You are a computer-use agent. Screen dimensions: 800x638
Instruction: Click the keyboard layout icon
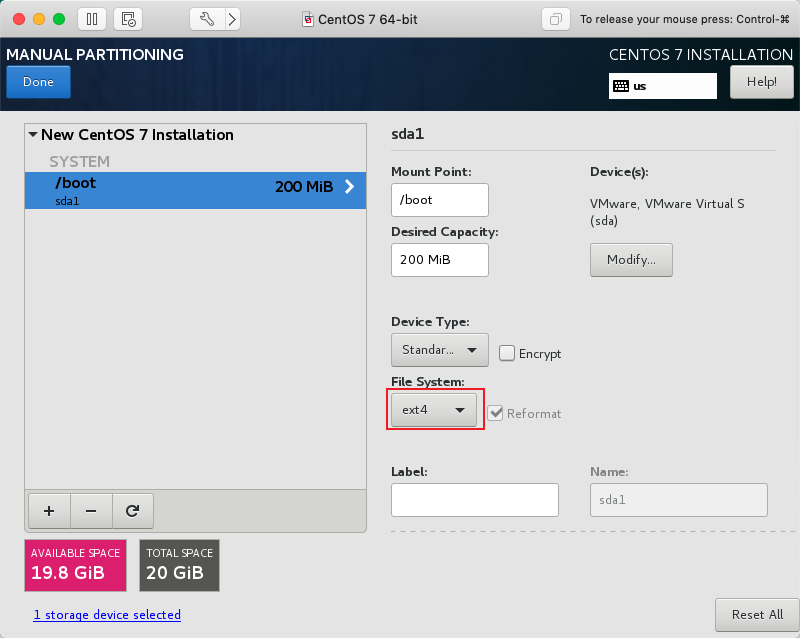[x=620, y=86]
